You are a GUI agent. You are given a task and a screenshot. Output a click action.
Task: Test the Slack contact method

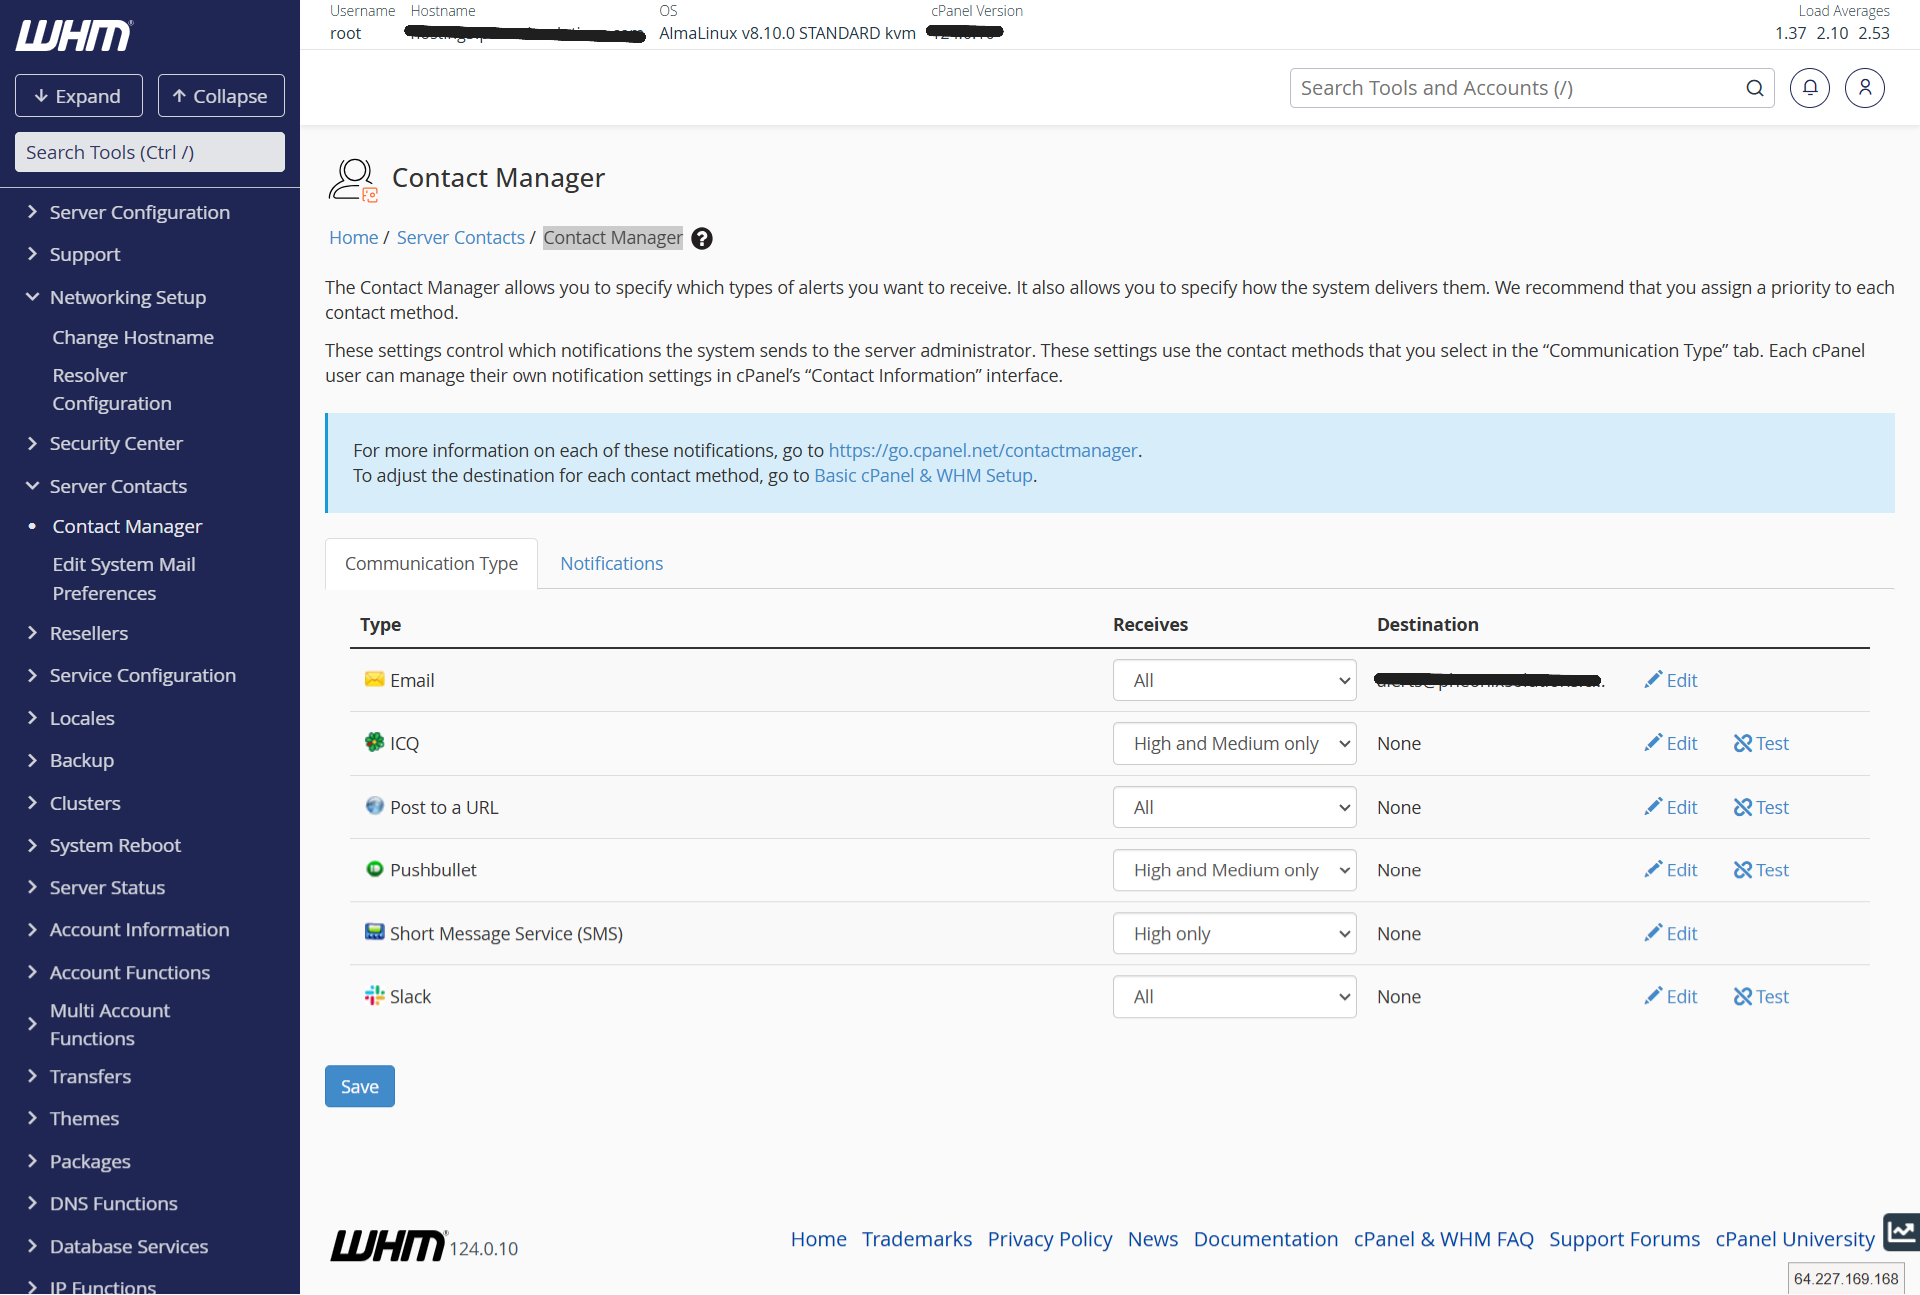(x=1761, y=996)
